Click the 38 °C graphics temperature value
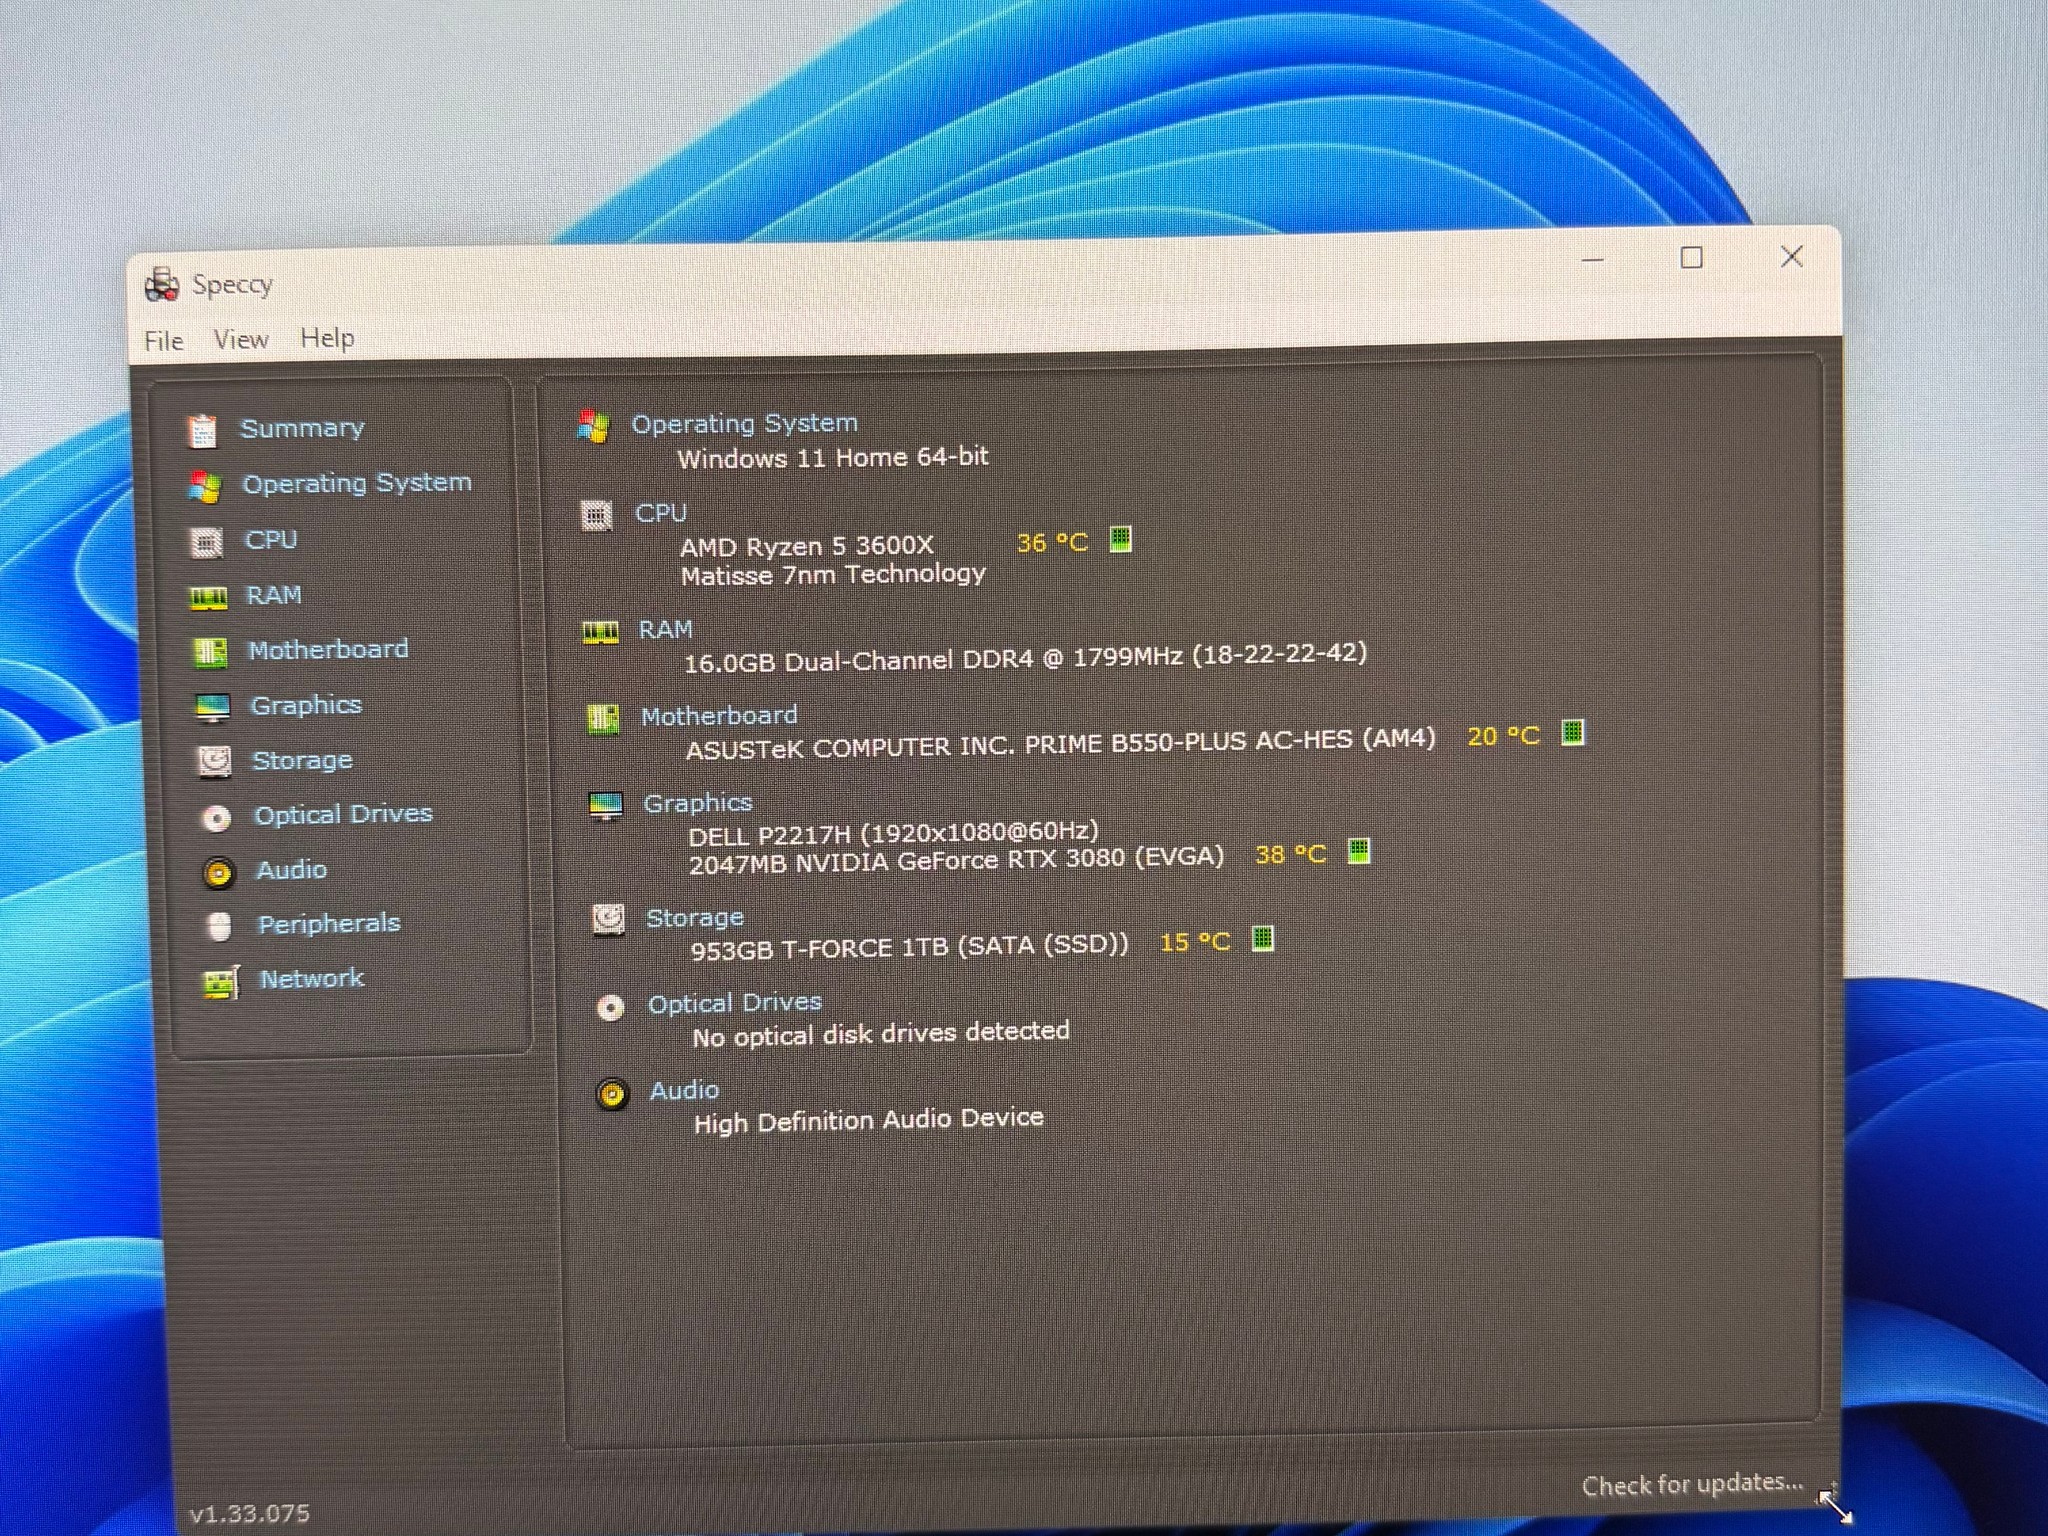Screen dimensions: 2048x1536 (x=1290, y=855)
